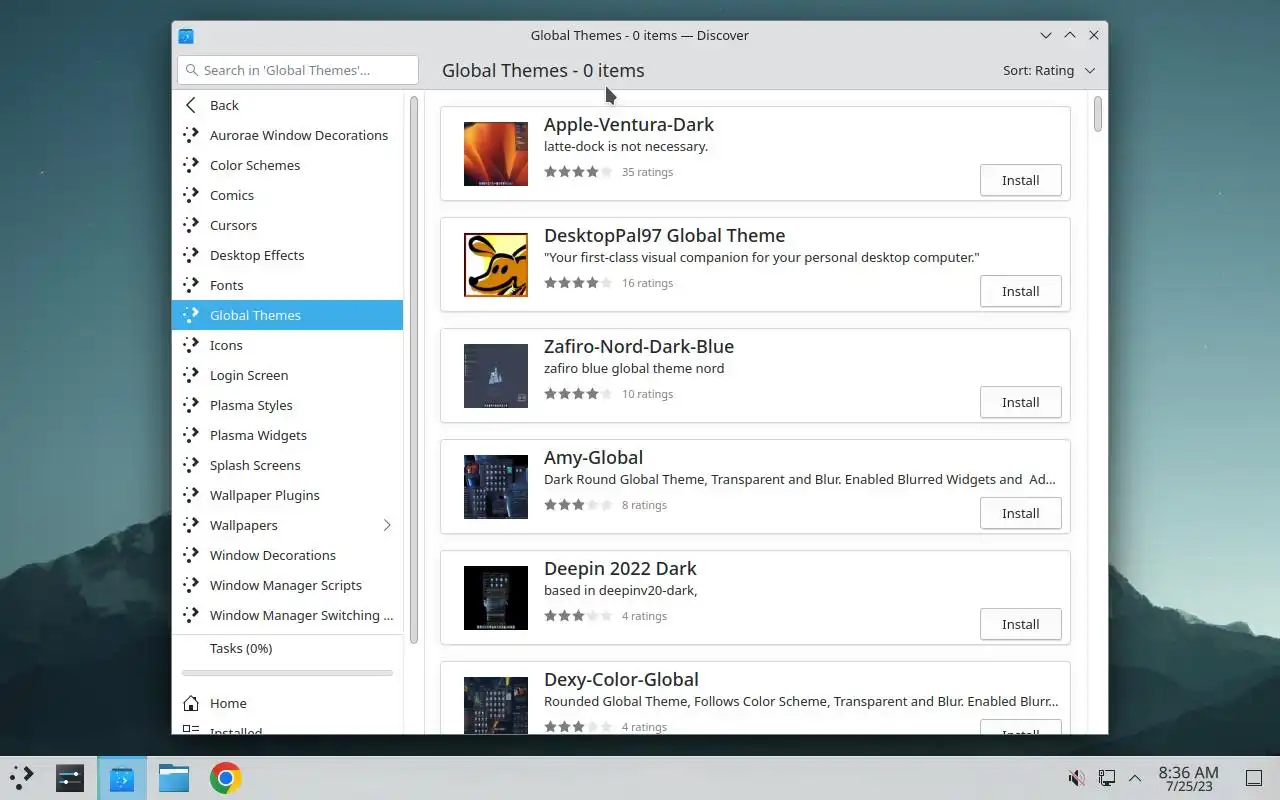1280x800 pixels.
Task: Click the Splash Screens category icon
Action: 191,465
